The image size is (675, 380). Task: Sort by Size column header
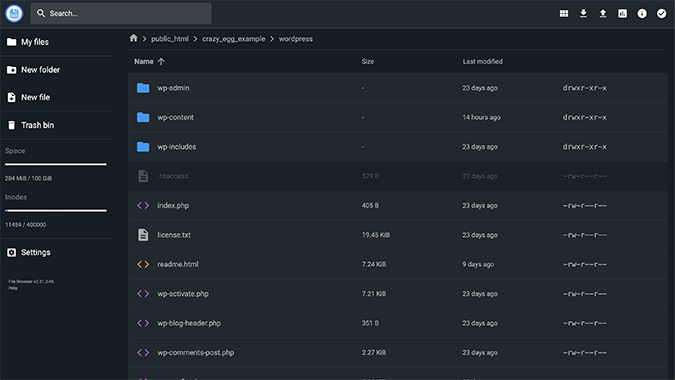pyautogui.click(x=368, y=62)
